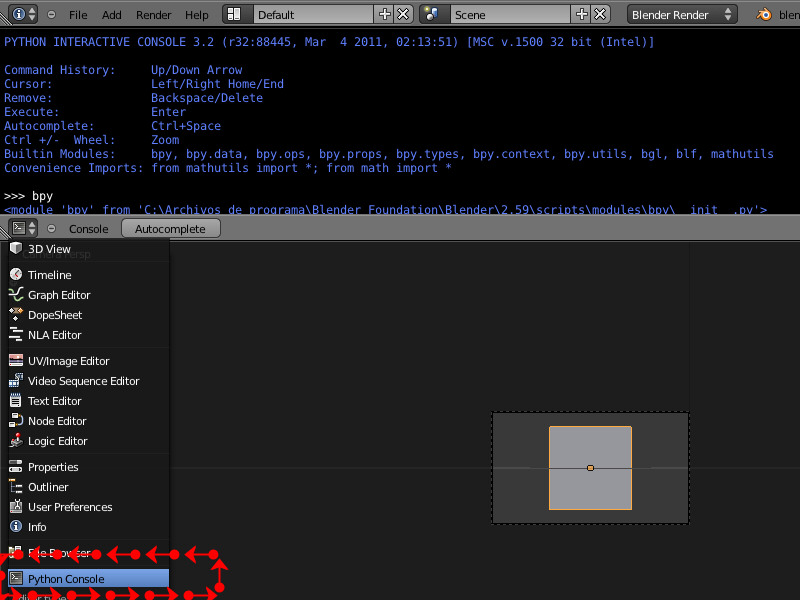Viewport: 800px width, 600px height.
Task: Select NLA Editor from the list
Action: 88,335
